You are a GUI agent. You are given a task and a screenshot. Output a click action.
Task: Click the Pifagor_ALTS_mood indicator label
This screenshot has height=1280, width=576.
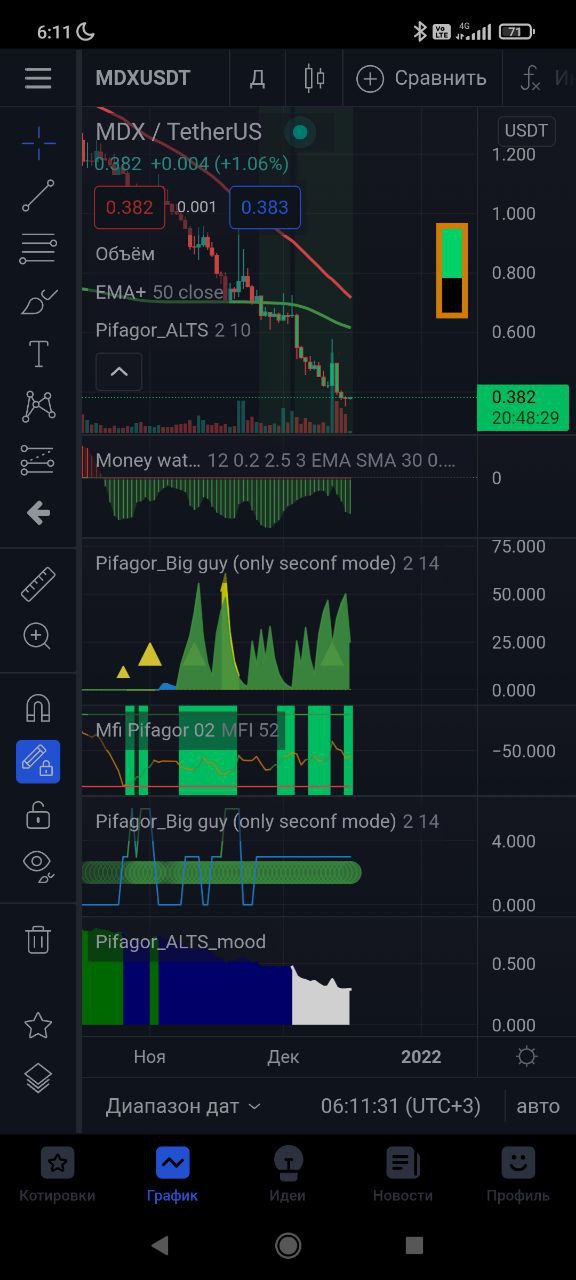pyautogui.click(x=181, y=942)
